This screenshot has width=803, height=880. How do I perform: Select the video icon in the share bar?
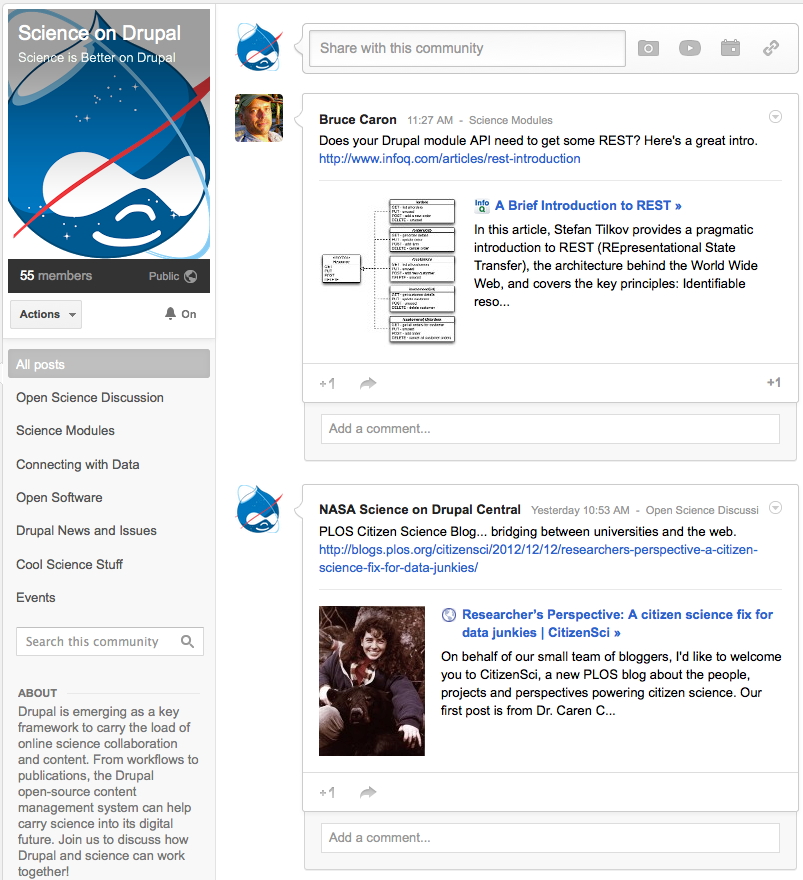(x=689, y=47)
